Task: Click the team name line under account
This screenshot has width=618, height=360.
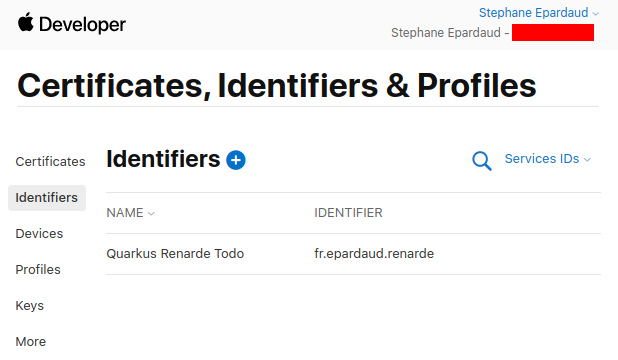Action: 492,33
